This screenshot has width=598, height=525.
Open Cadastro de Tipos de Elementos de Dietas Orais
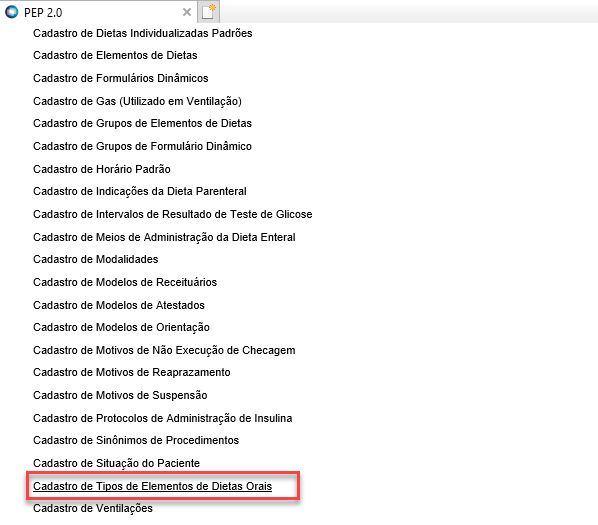[x=153, y=486]
